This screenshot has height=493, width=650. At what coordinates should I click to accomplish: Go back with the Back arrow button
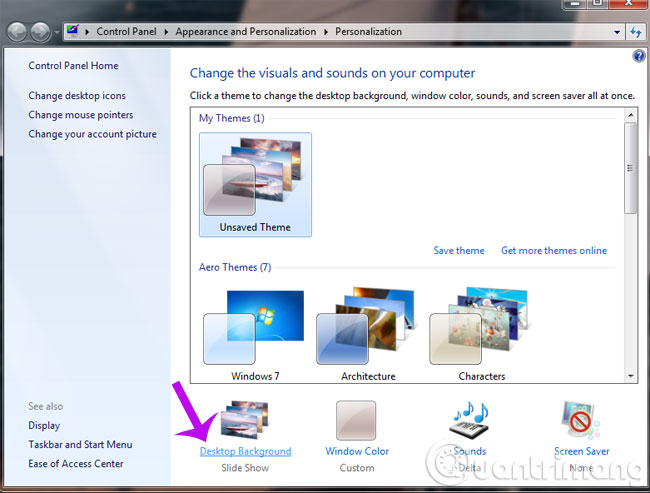pyautogui.click(x=17, y=32)
